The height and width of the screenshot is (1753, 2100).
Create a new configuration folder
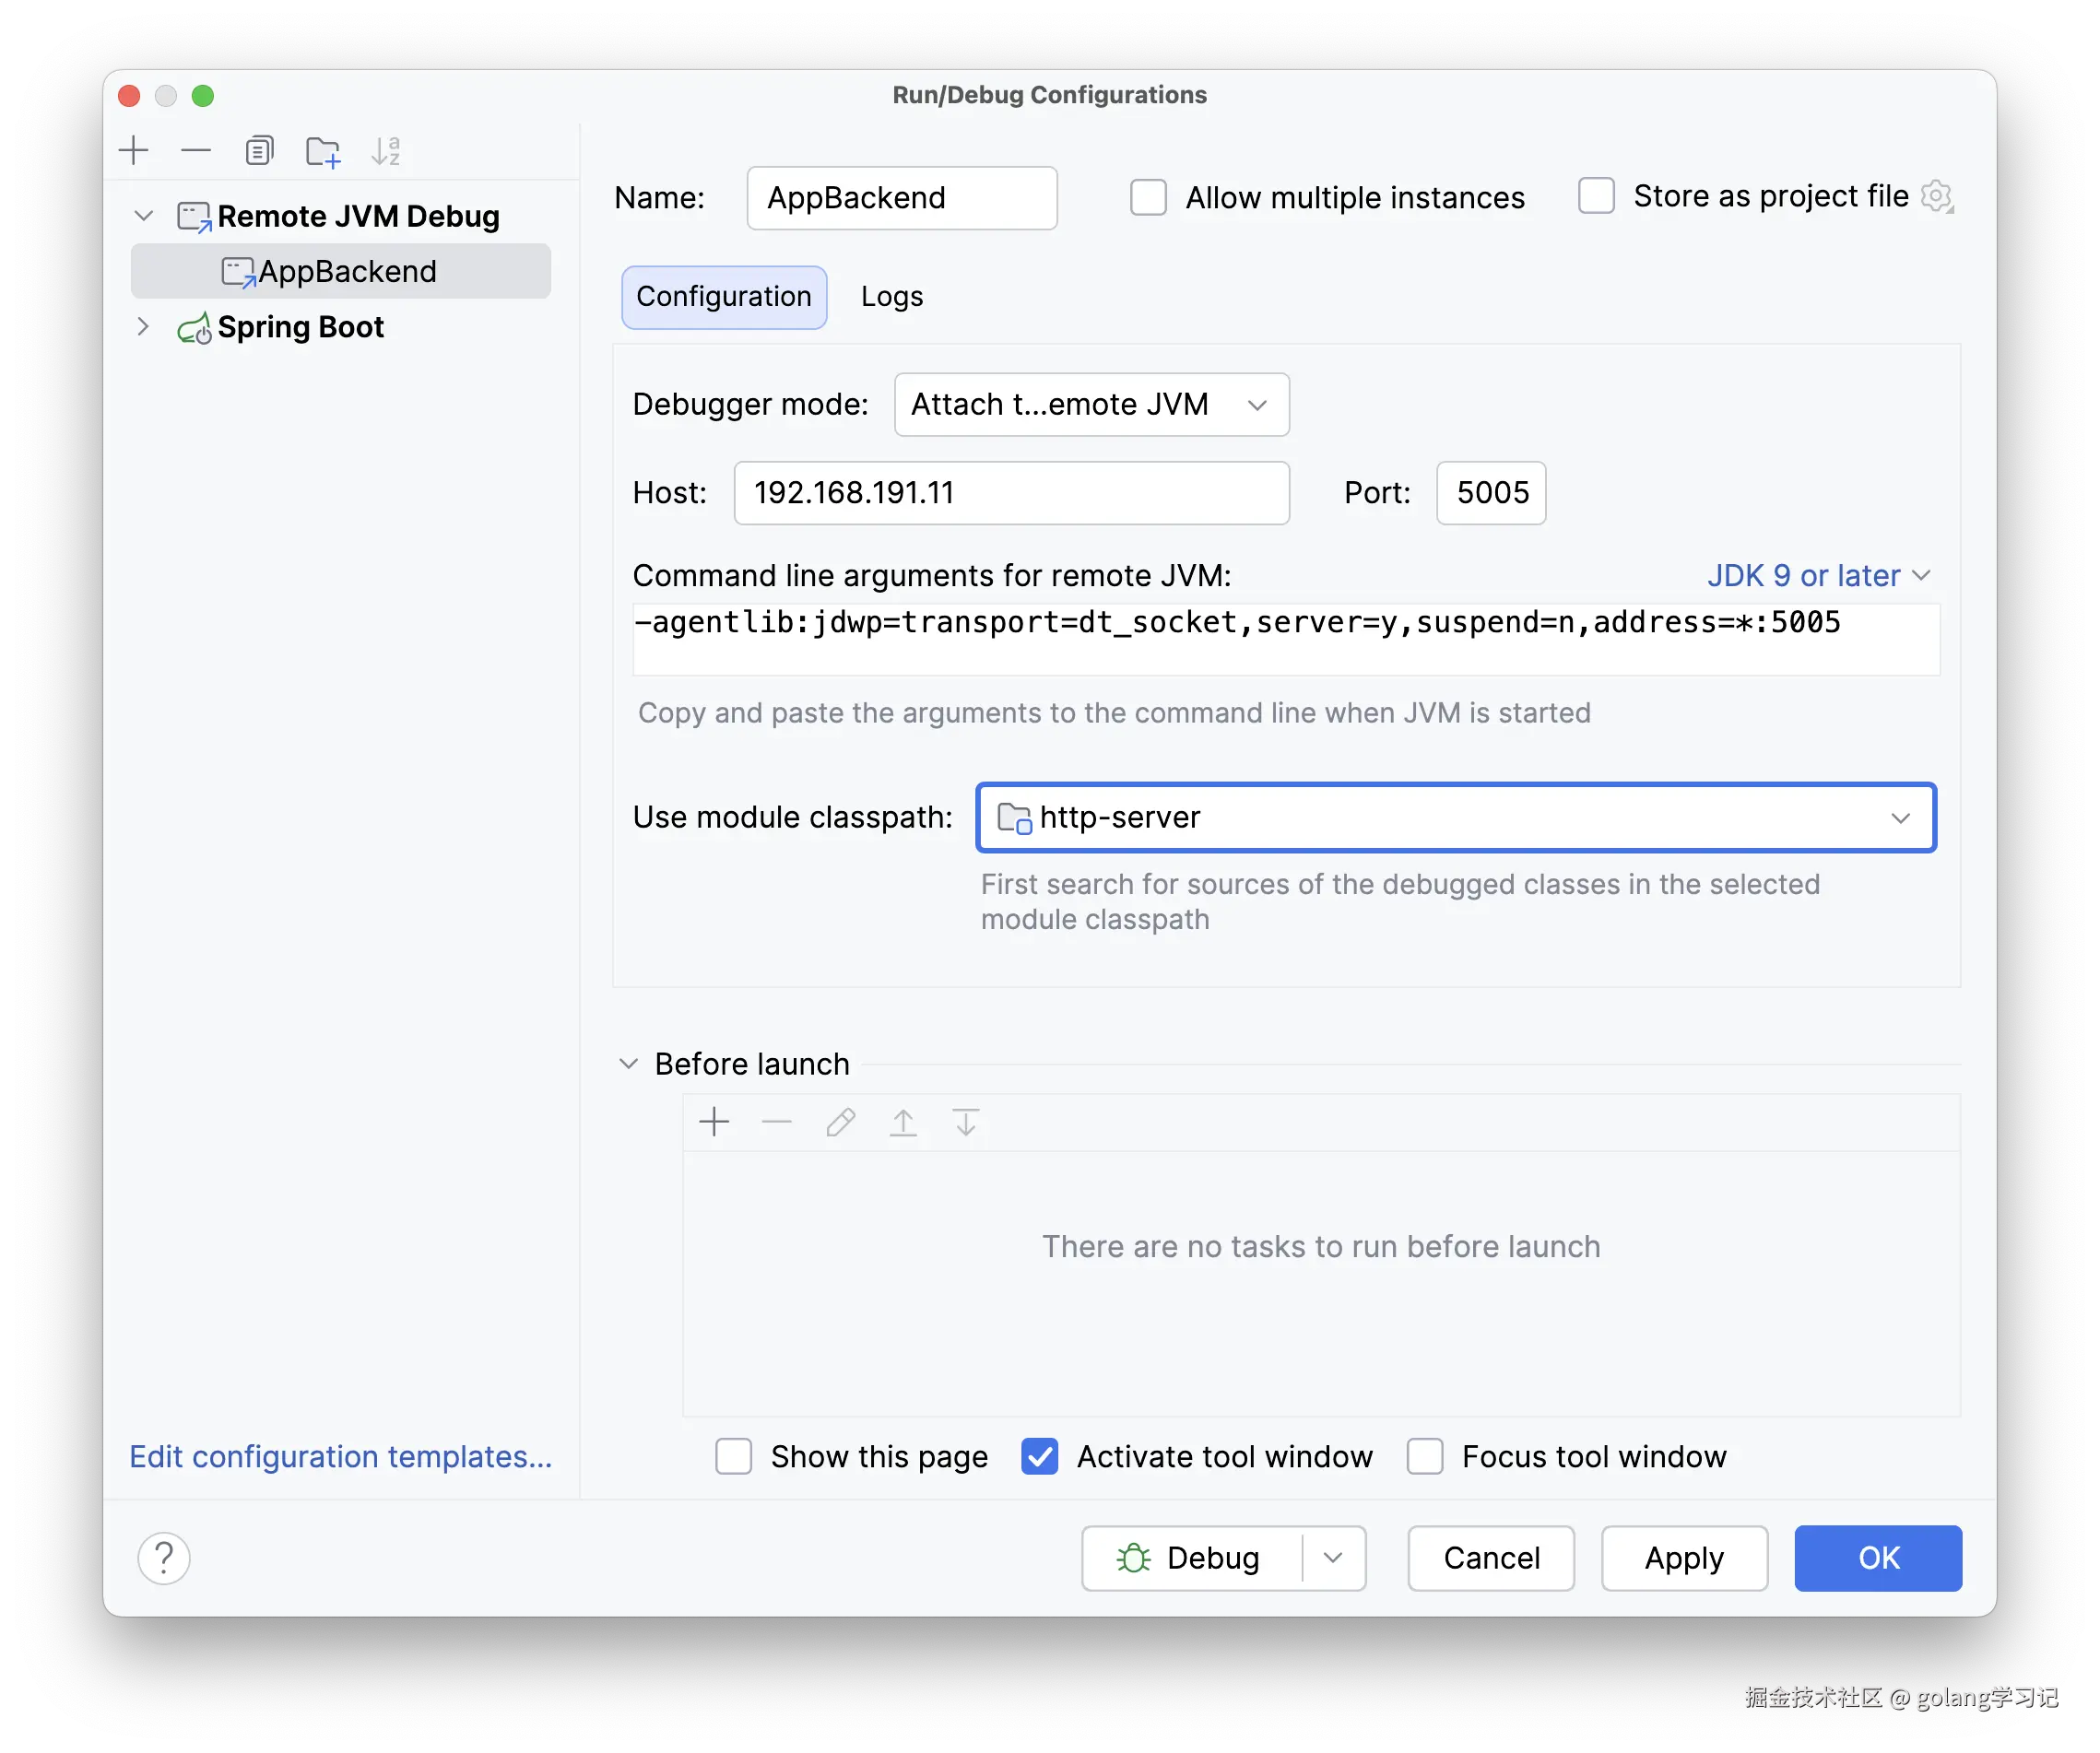[x=322, y=150]
